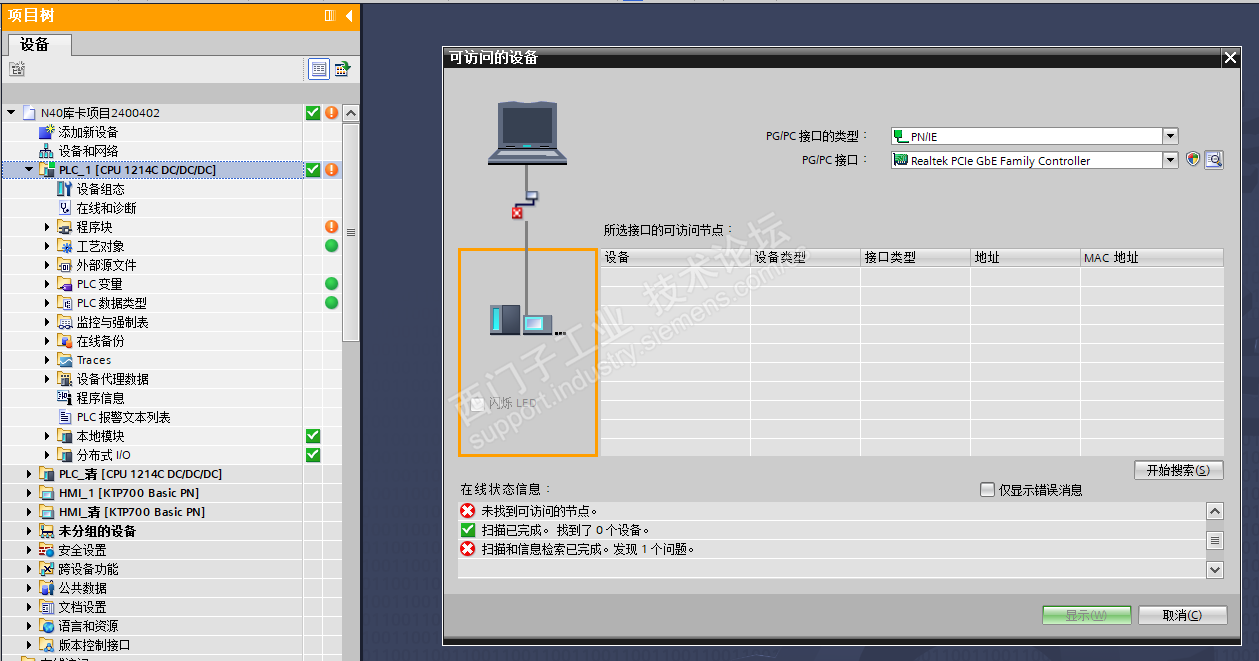Image resolution: width=1259 pixels, height=661 pixels.
Task: Click the green check on 分布式 I/O row
Action: click(313, 455)
